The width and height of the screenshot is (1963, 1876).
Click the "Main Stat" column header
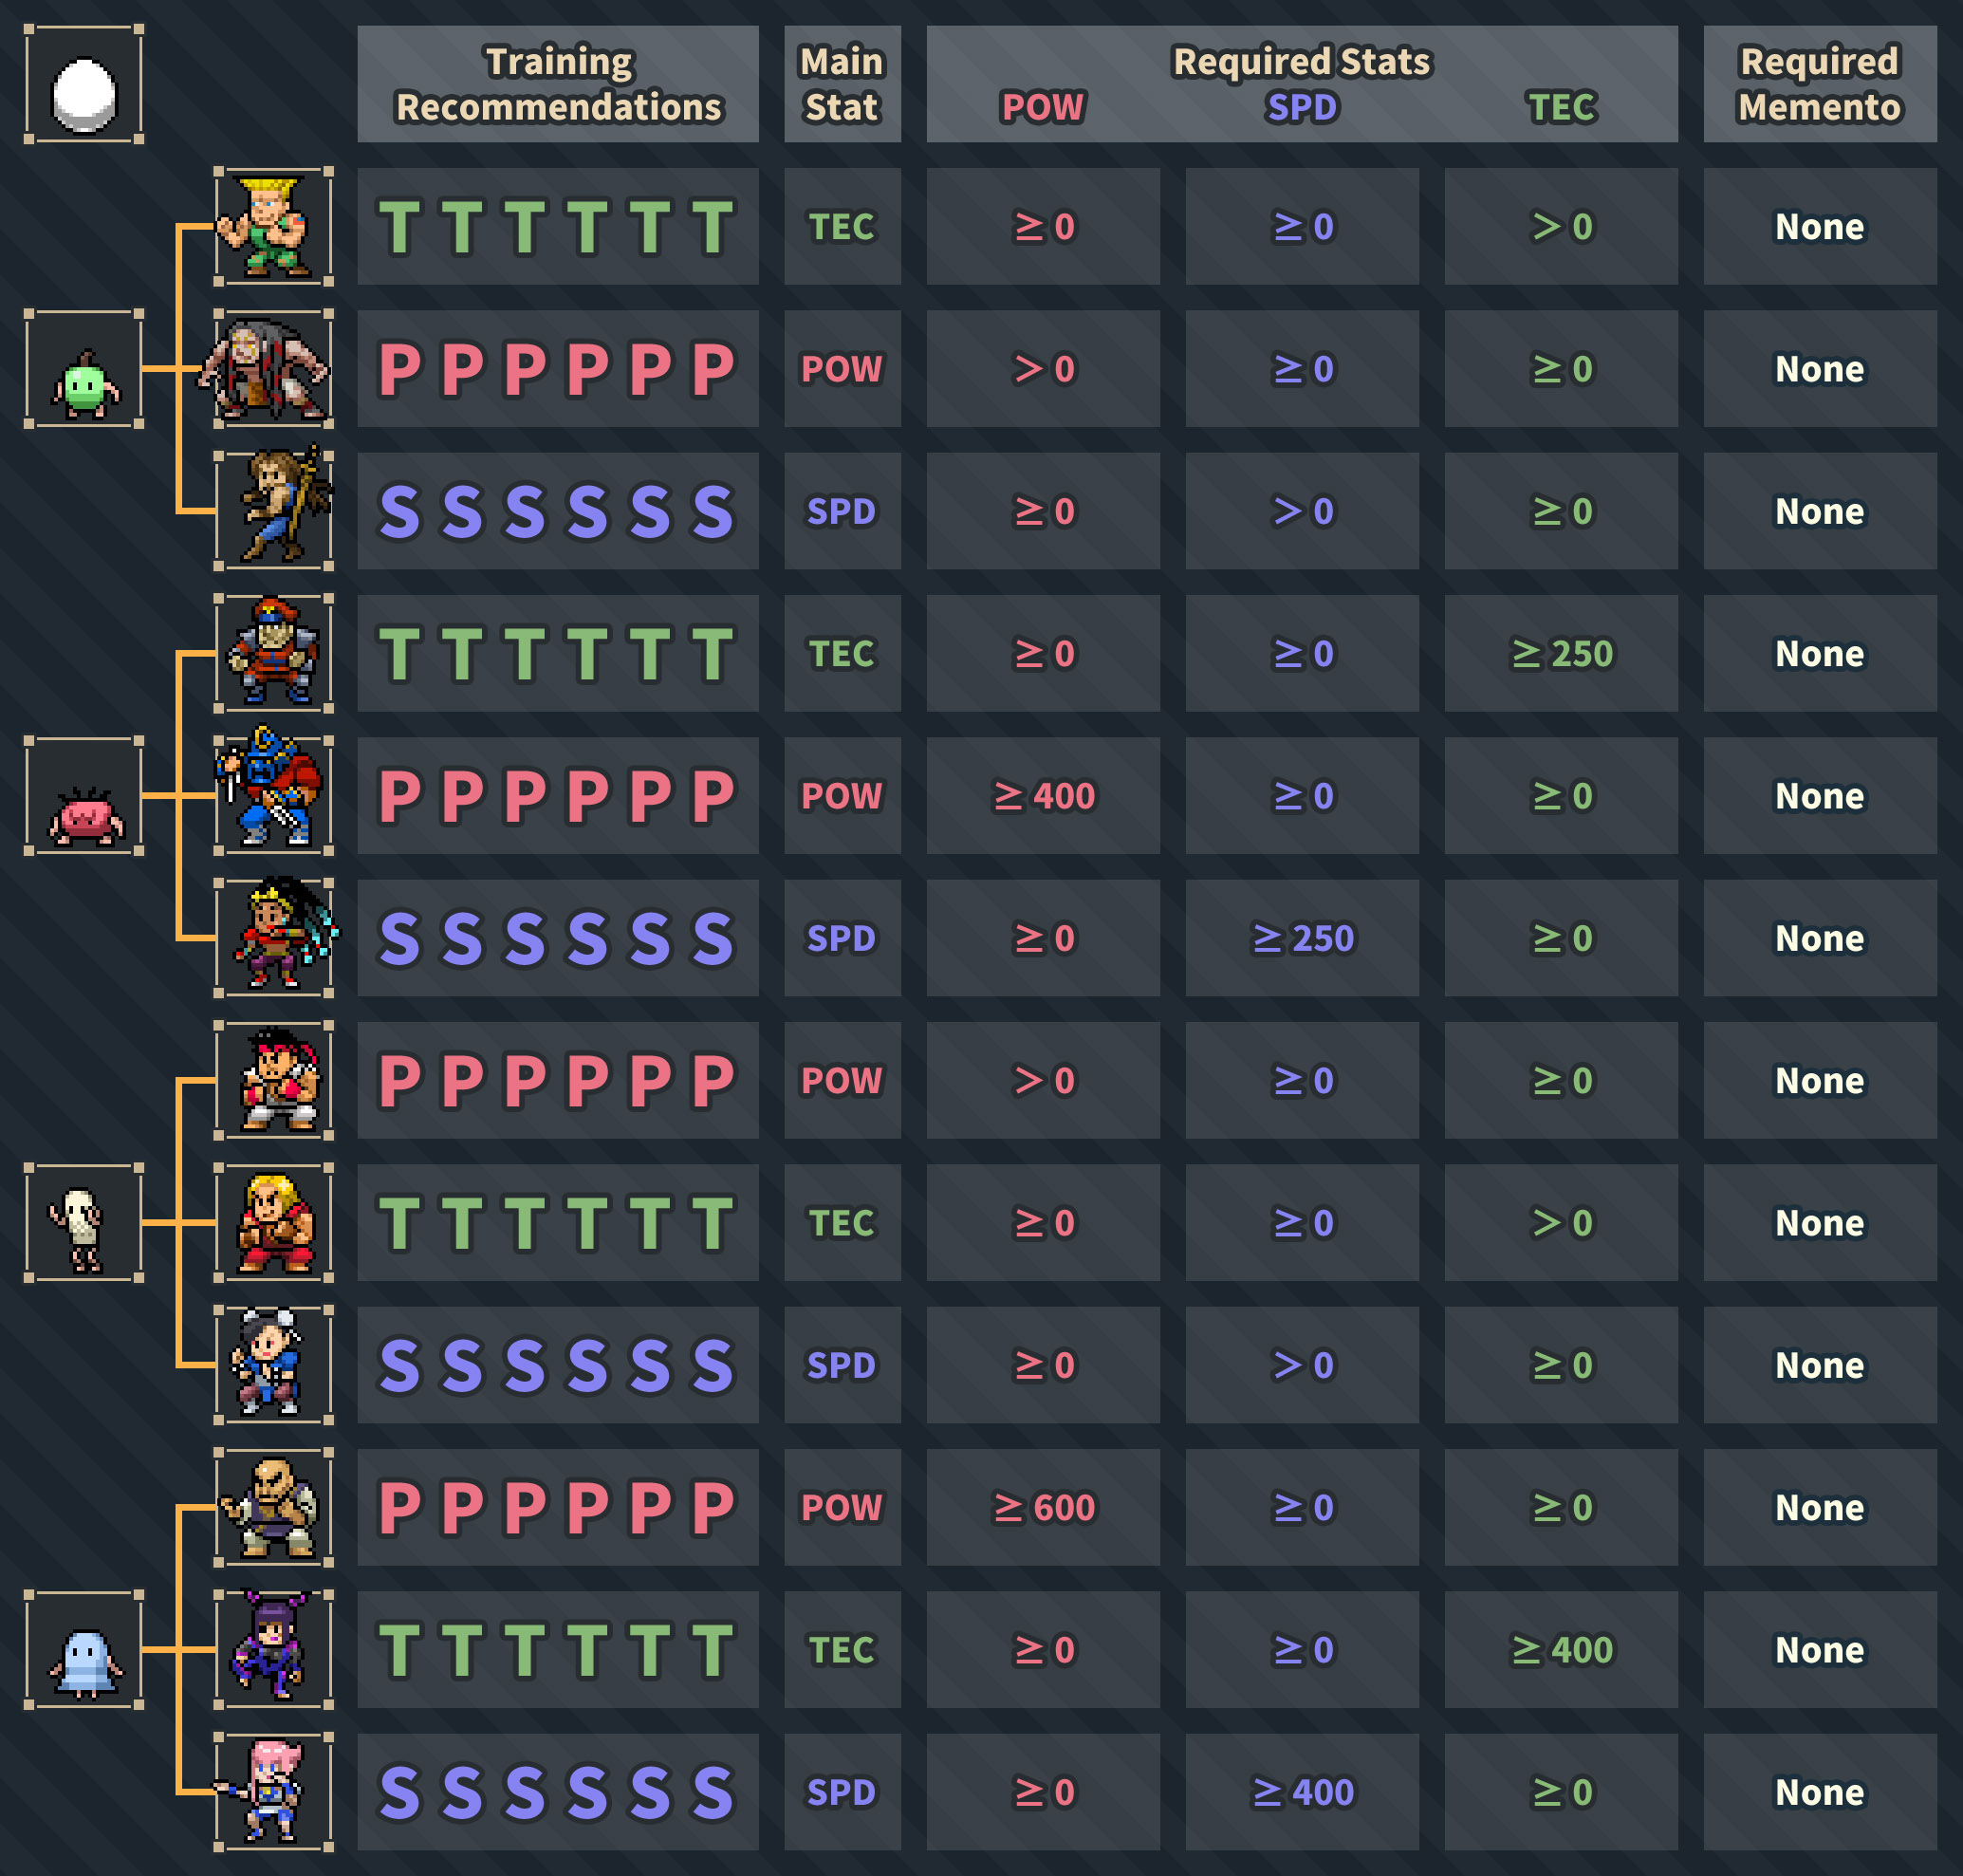coord(842,84)
